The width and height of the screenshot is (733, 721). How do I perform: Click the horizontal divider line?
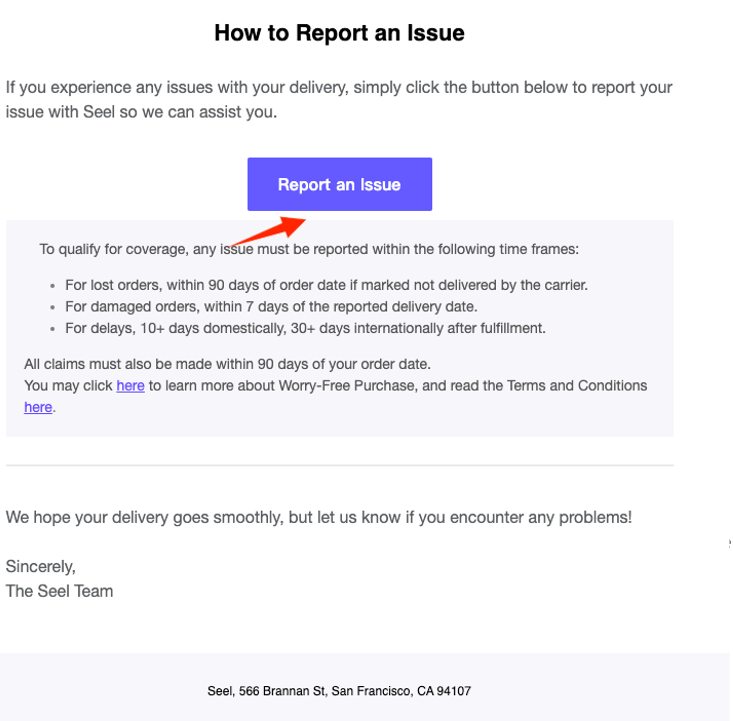pyautogui.click(x=339, y=465)
